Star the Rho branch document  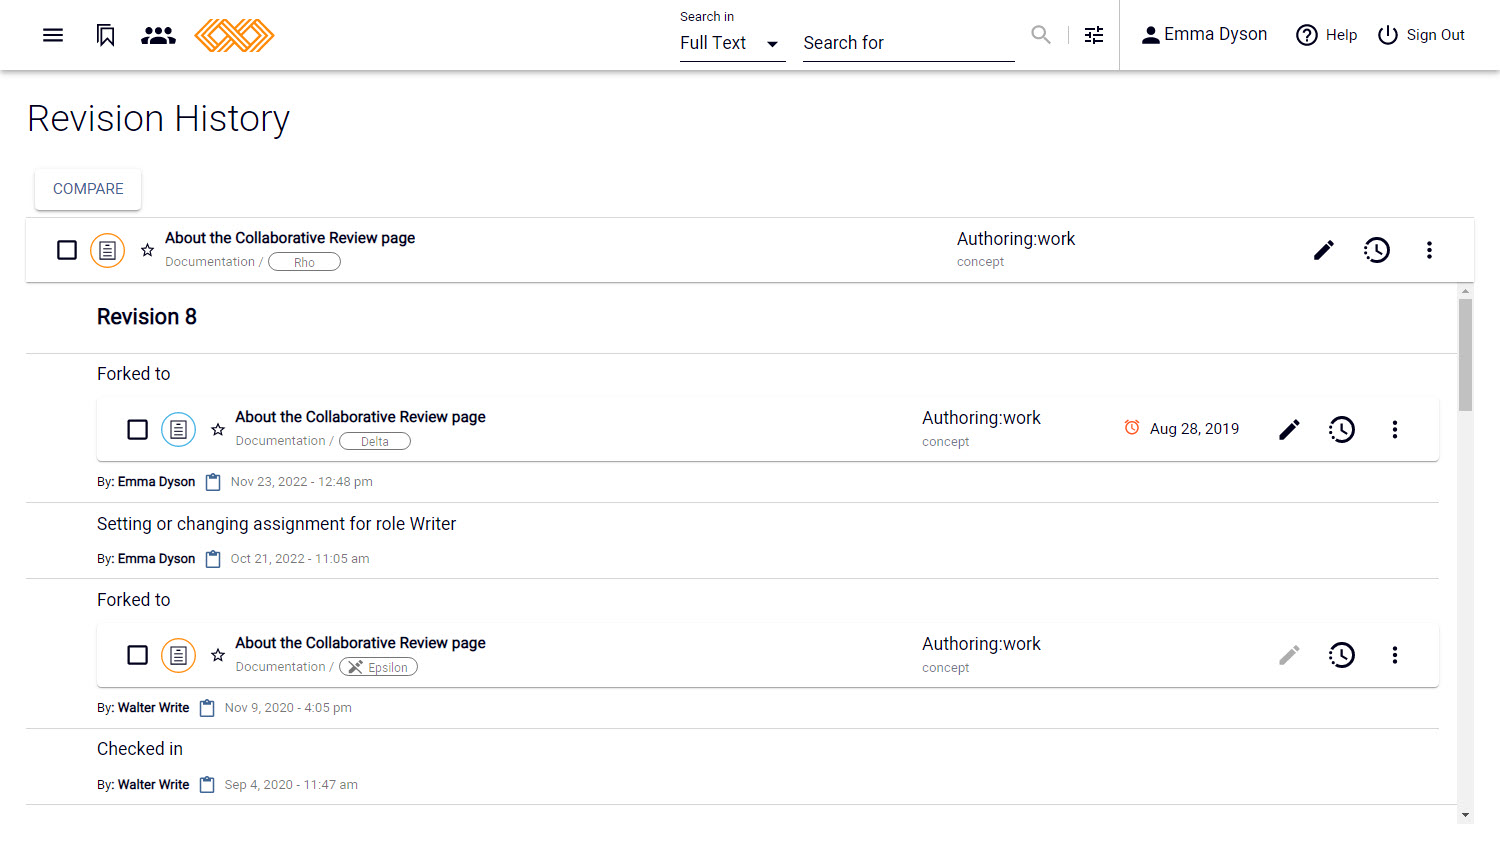point(147,250)
